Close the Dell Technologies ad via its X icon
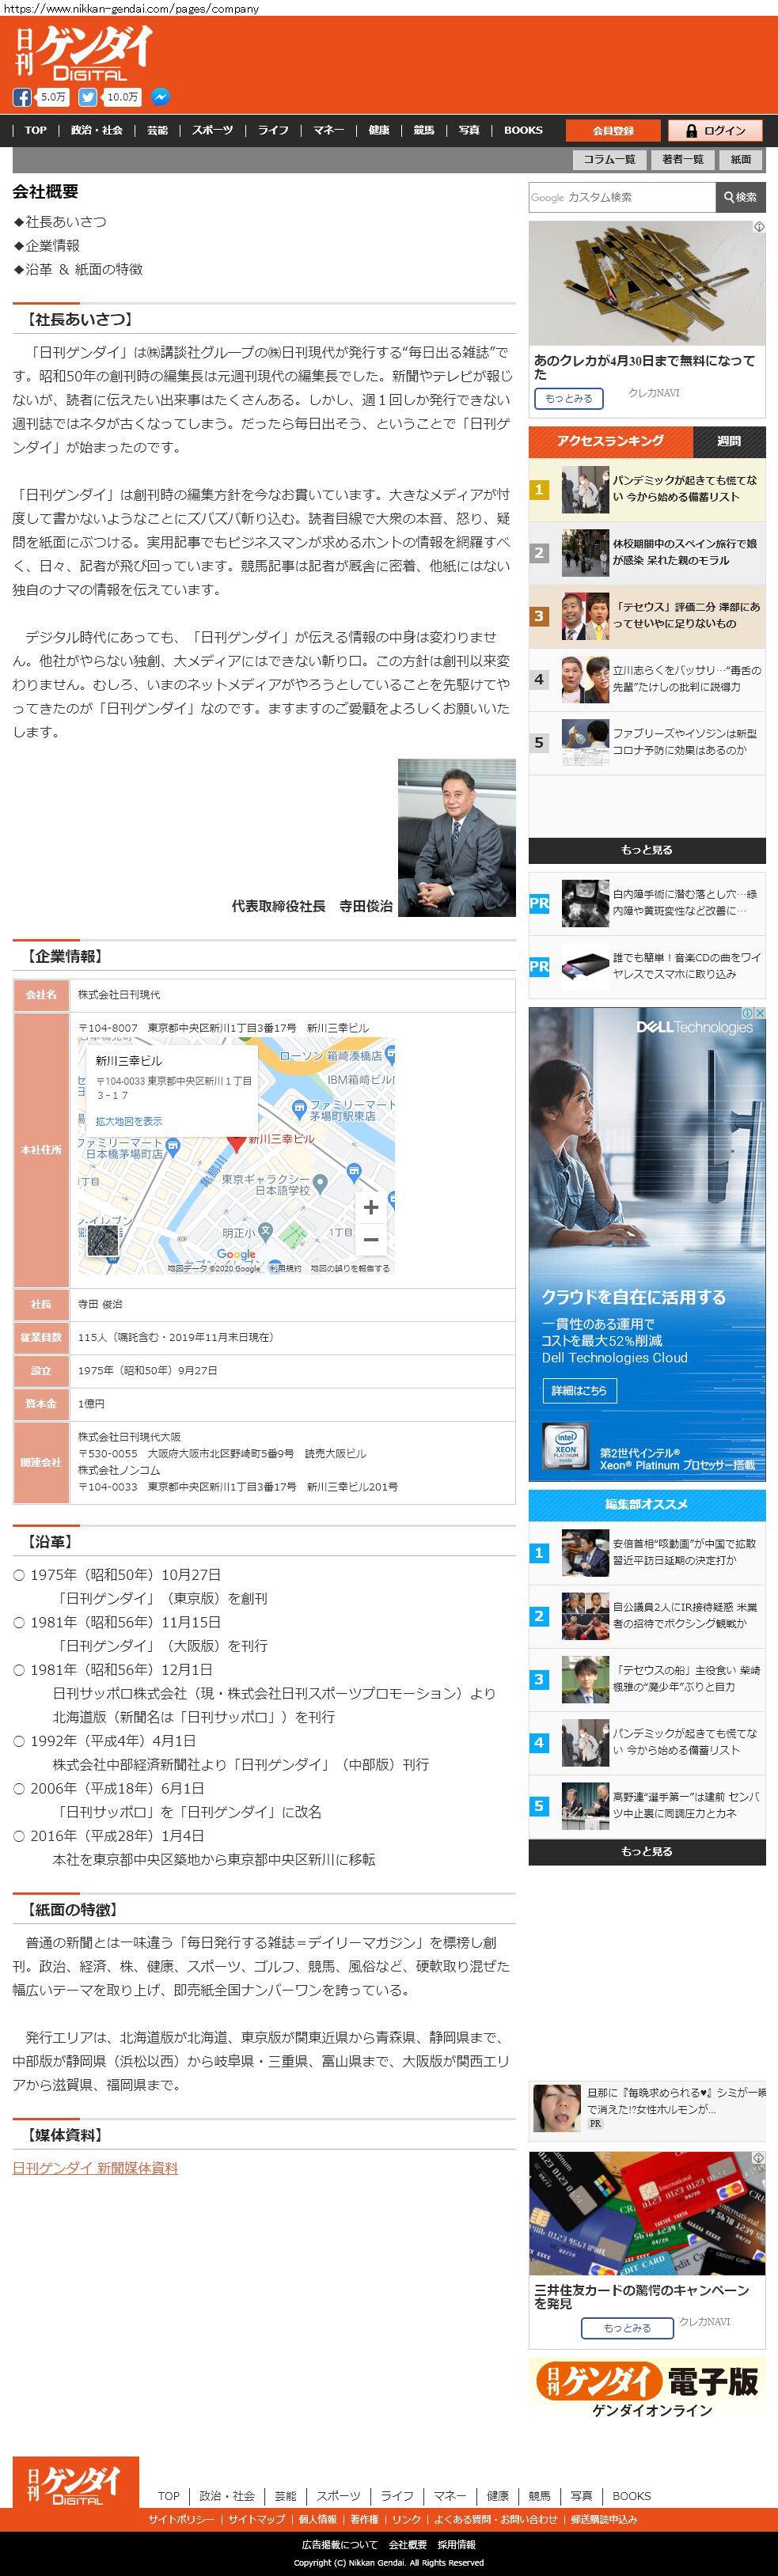 pos(759,1013)
